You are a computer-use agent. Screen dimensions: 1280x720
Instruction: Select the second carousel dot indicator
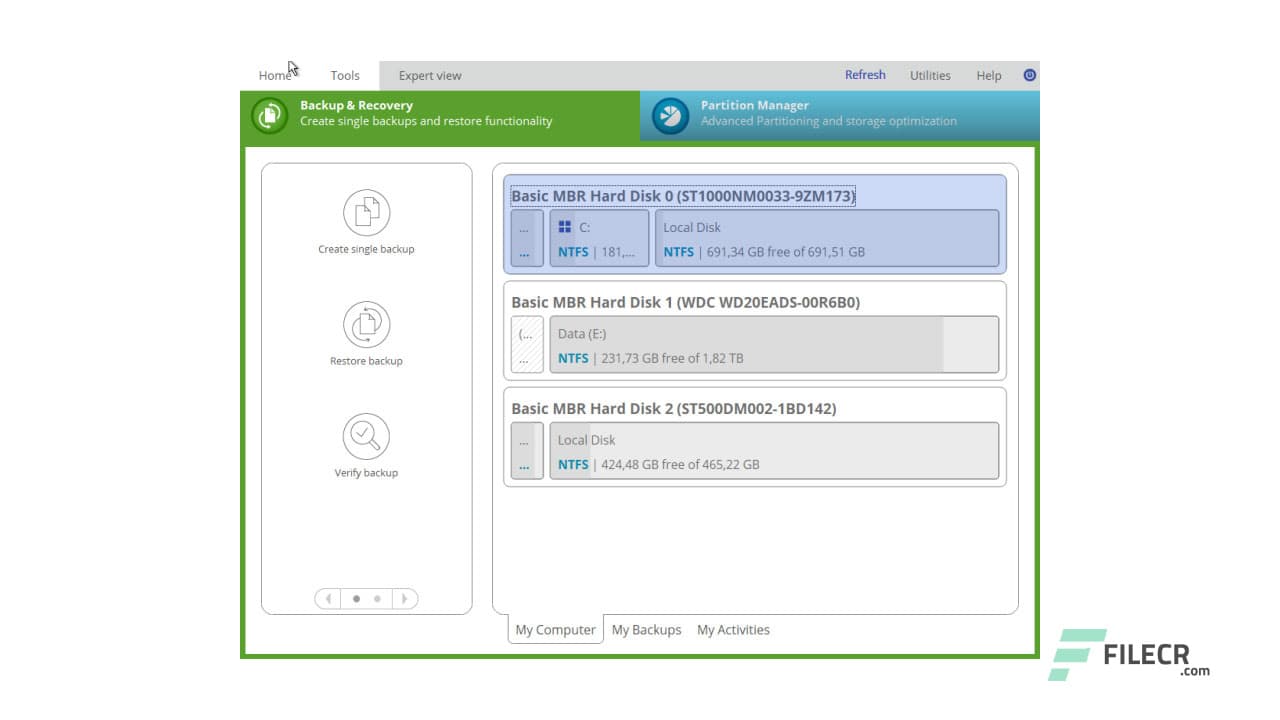click(377, 598)
